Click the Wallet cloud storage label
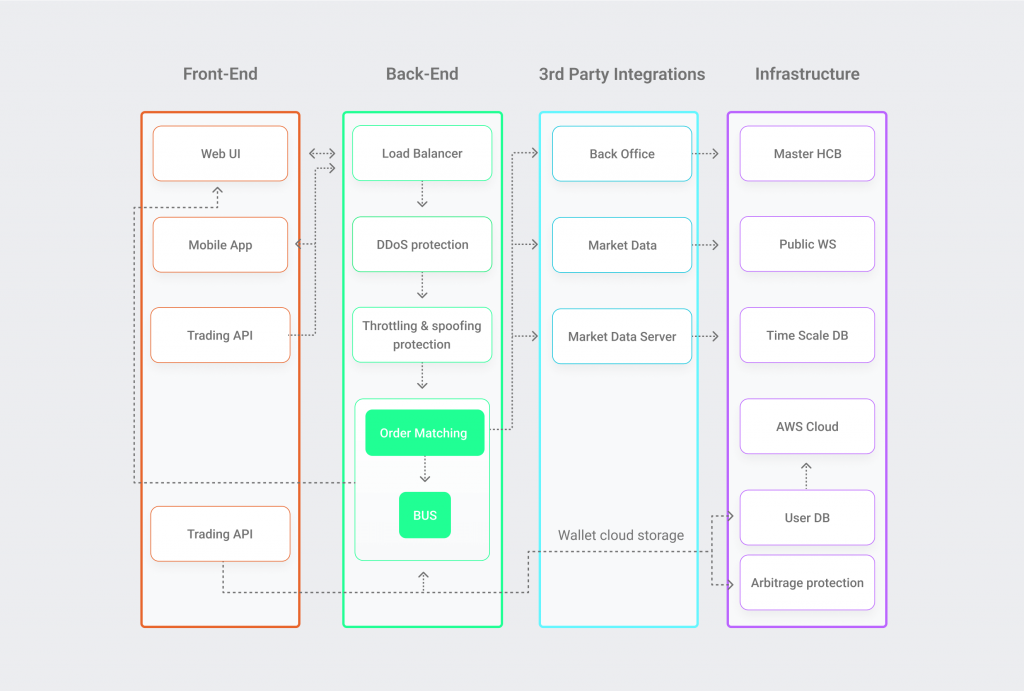This screenshot has width=1024, height=691. 621,535
